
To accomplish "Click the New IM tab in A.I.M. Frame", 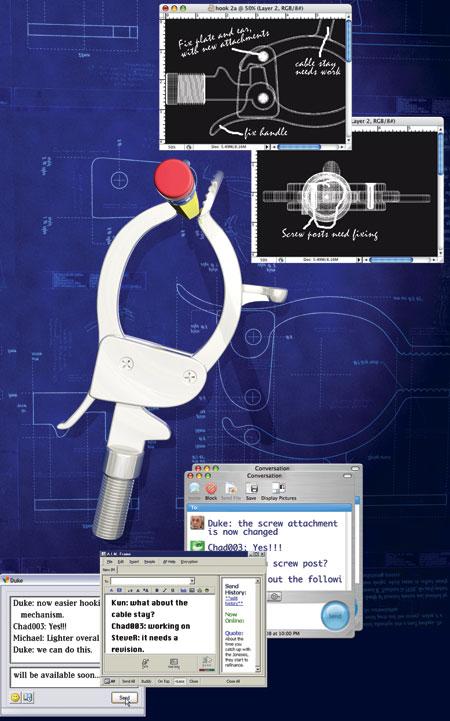I will tap(108, 570).
